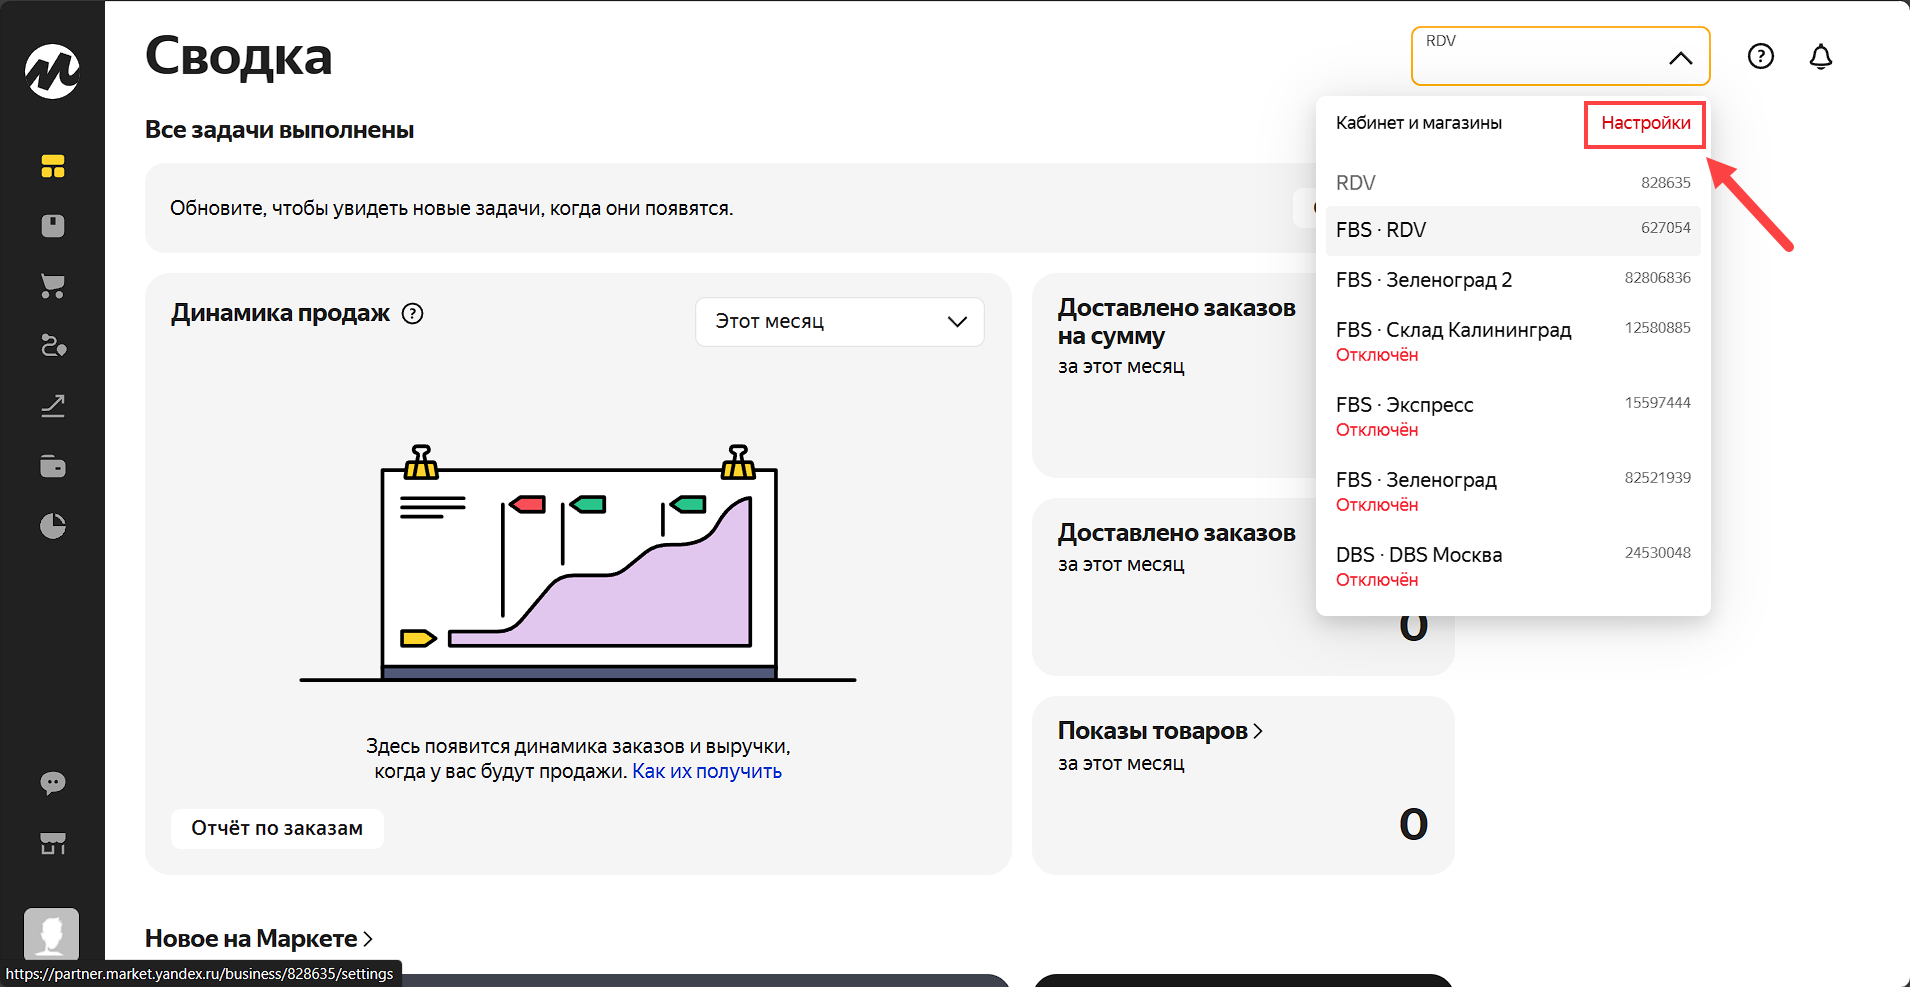The image size is (1910, 987).
Task: Select the RDV cabinet entry 828635
Action: point(1513,183)
